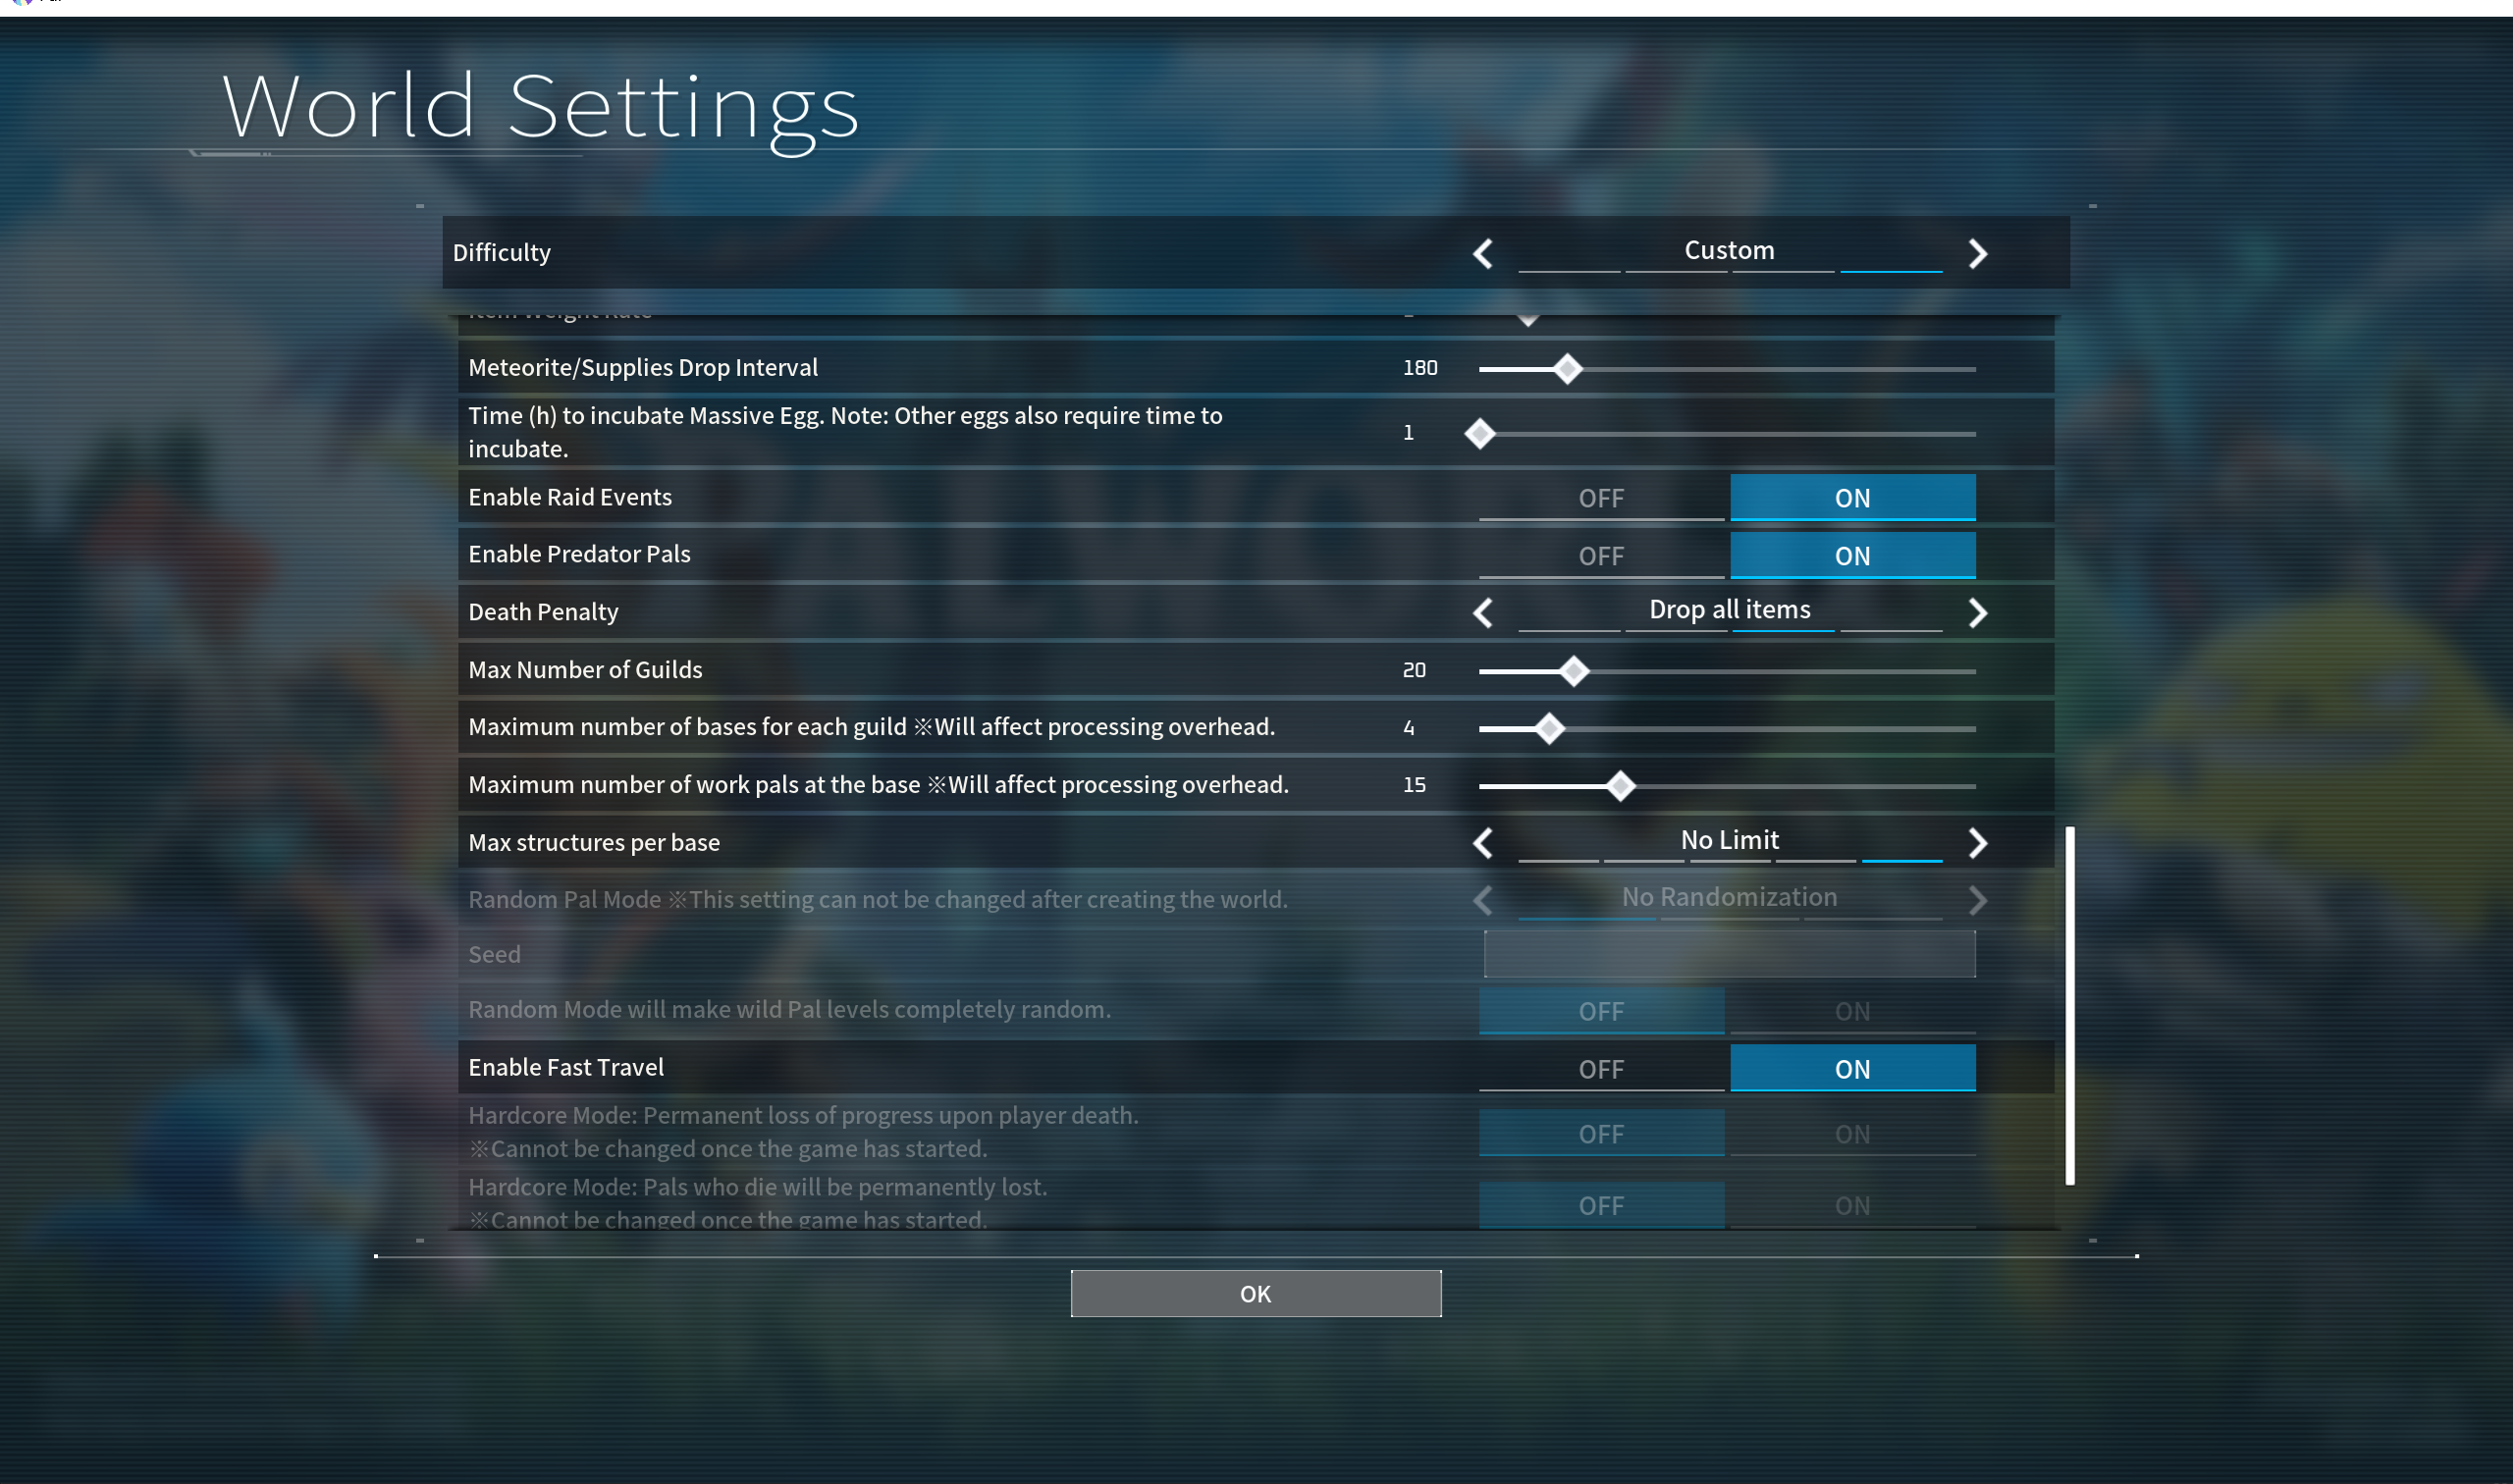This screenshot has width=2513, height=1484.
Task: Click the No Limit structures value
Action: [1729, 839]
